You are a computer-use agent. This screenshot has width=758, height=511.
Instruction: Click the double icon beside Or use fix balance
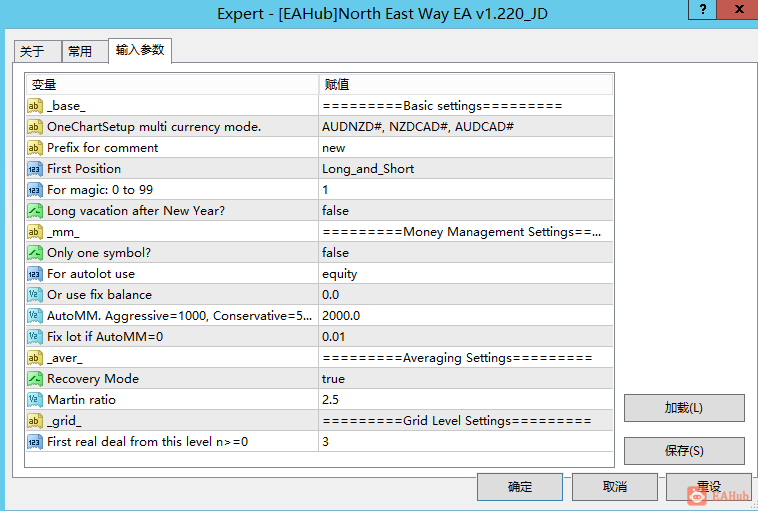(x=35, y=295)
